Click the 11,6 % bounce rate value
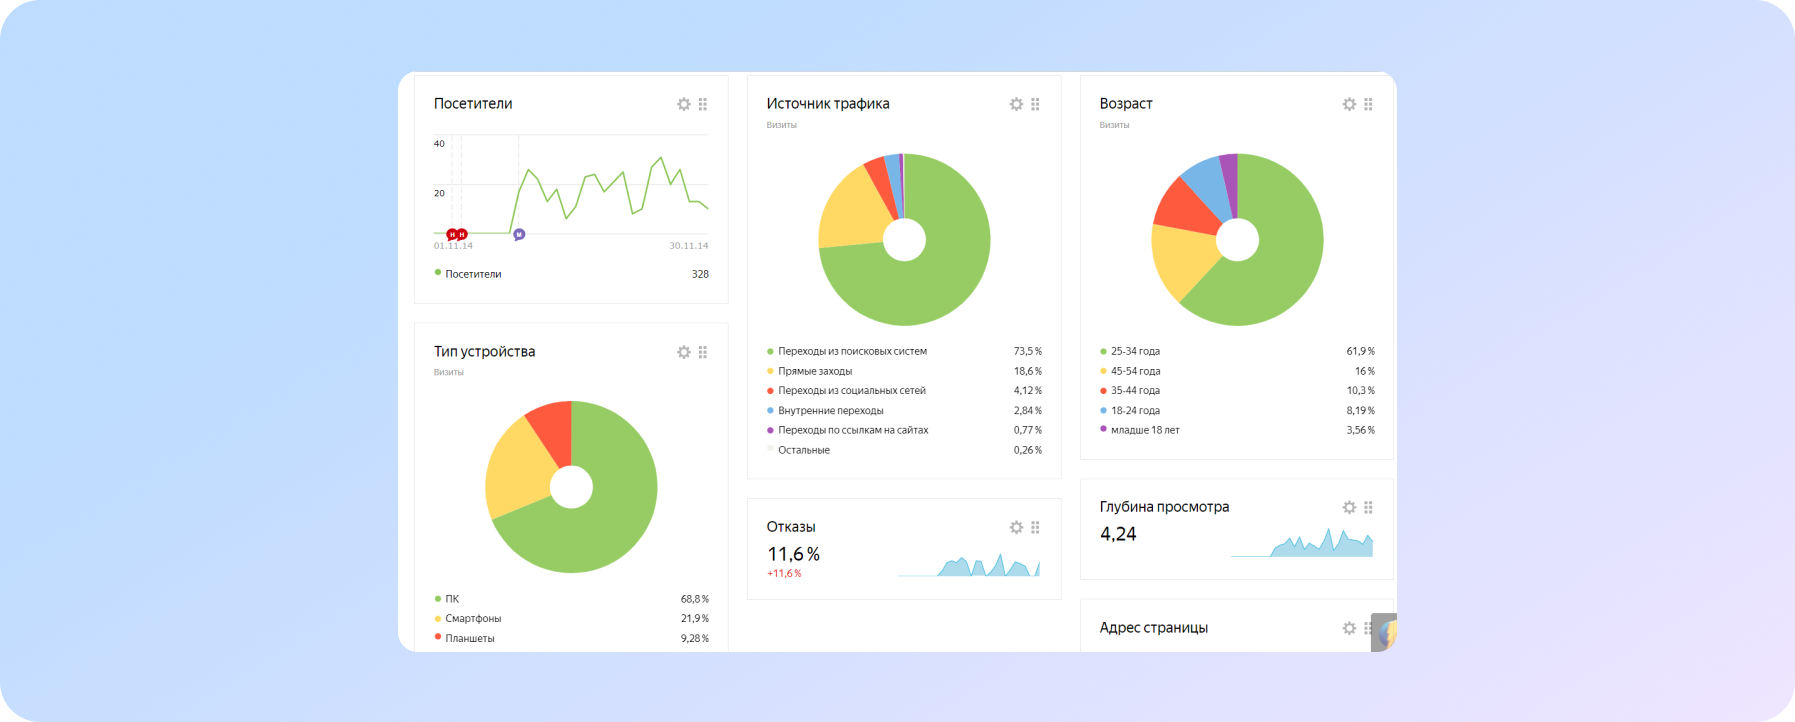 pos(793,554)
